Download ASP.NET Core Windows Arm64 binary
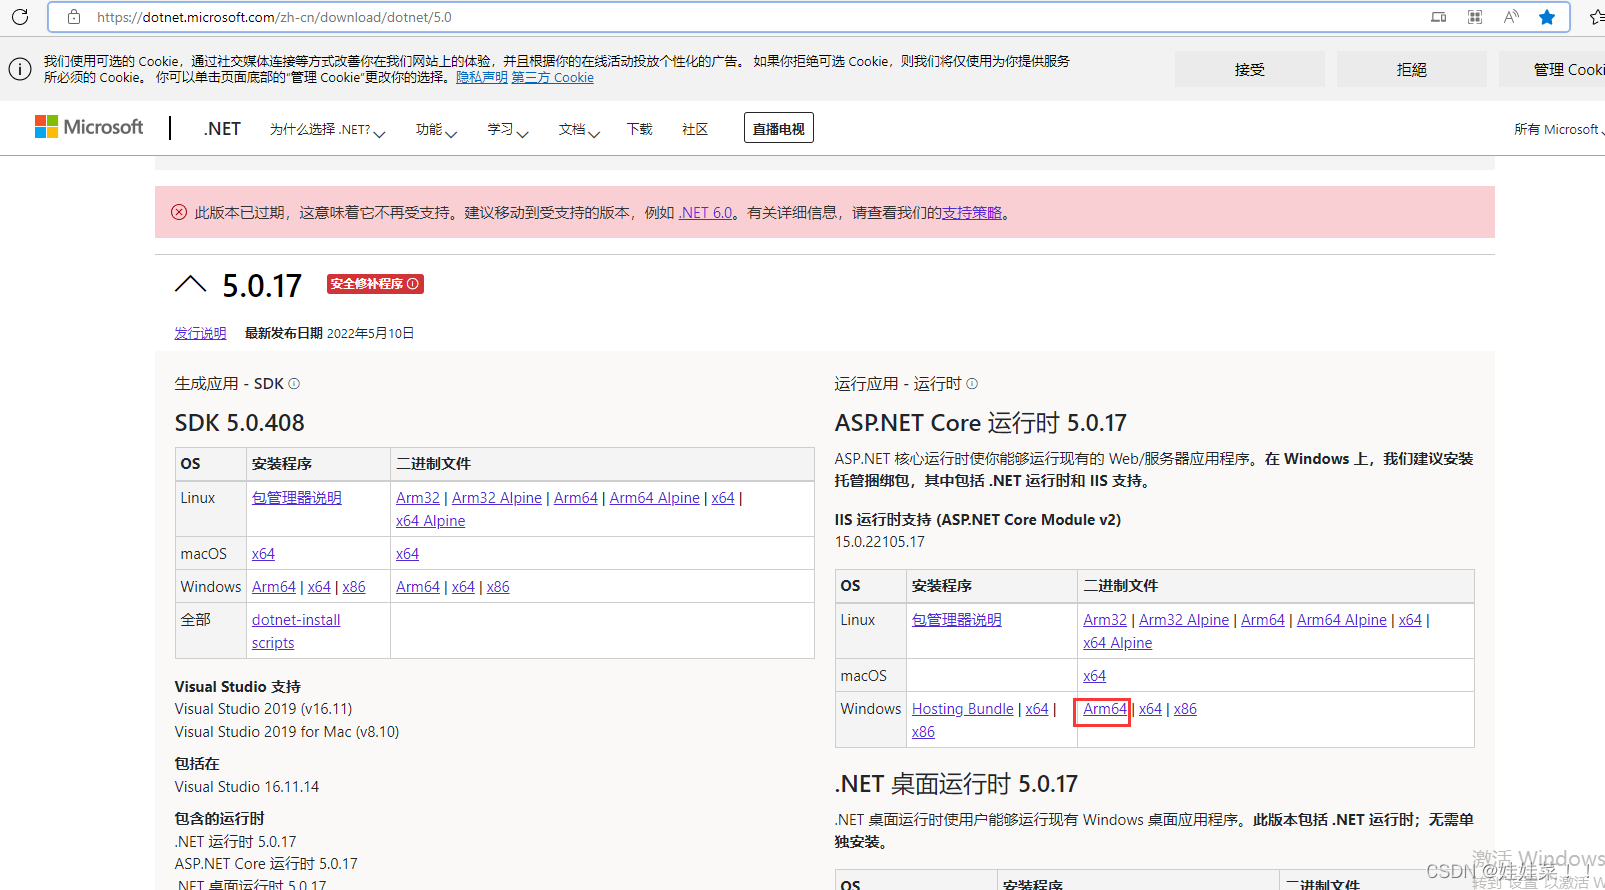 point(1105,709)
